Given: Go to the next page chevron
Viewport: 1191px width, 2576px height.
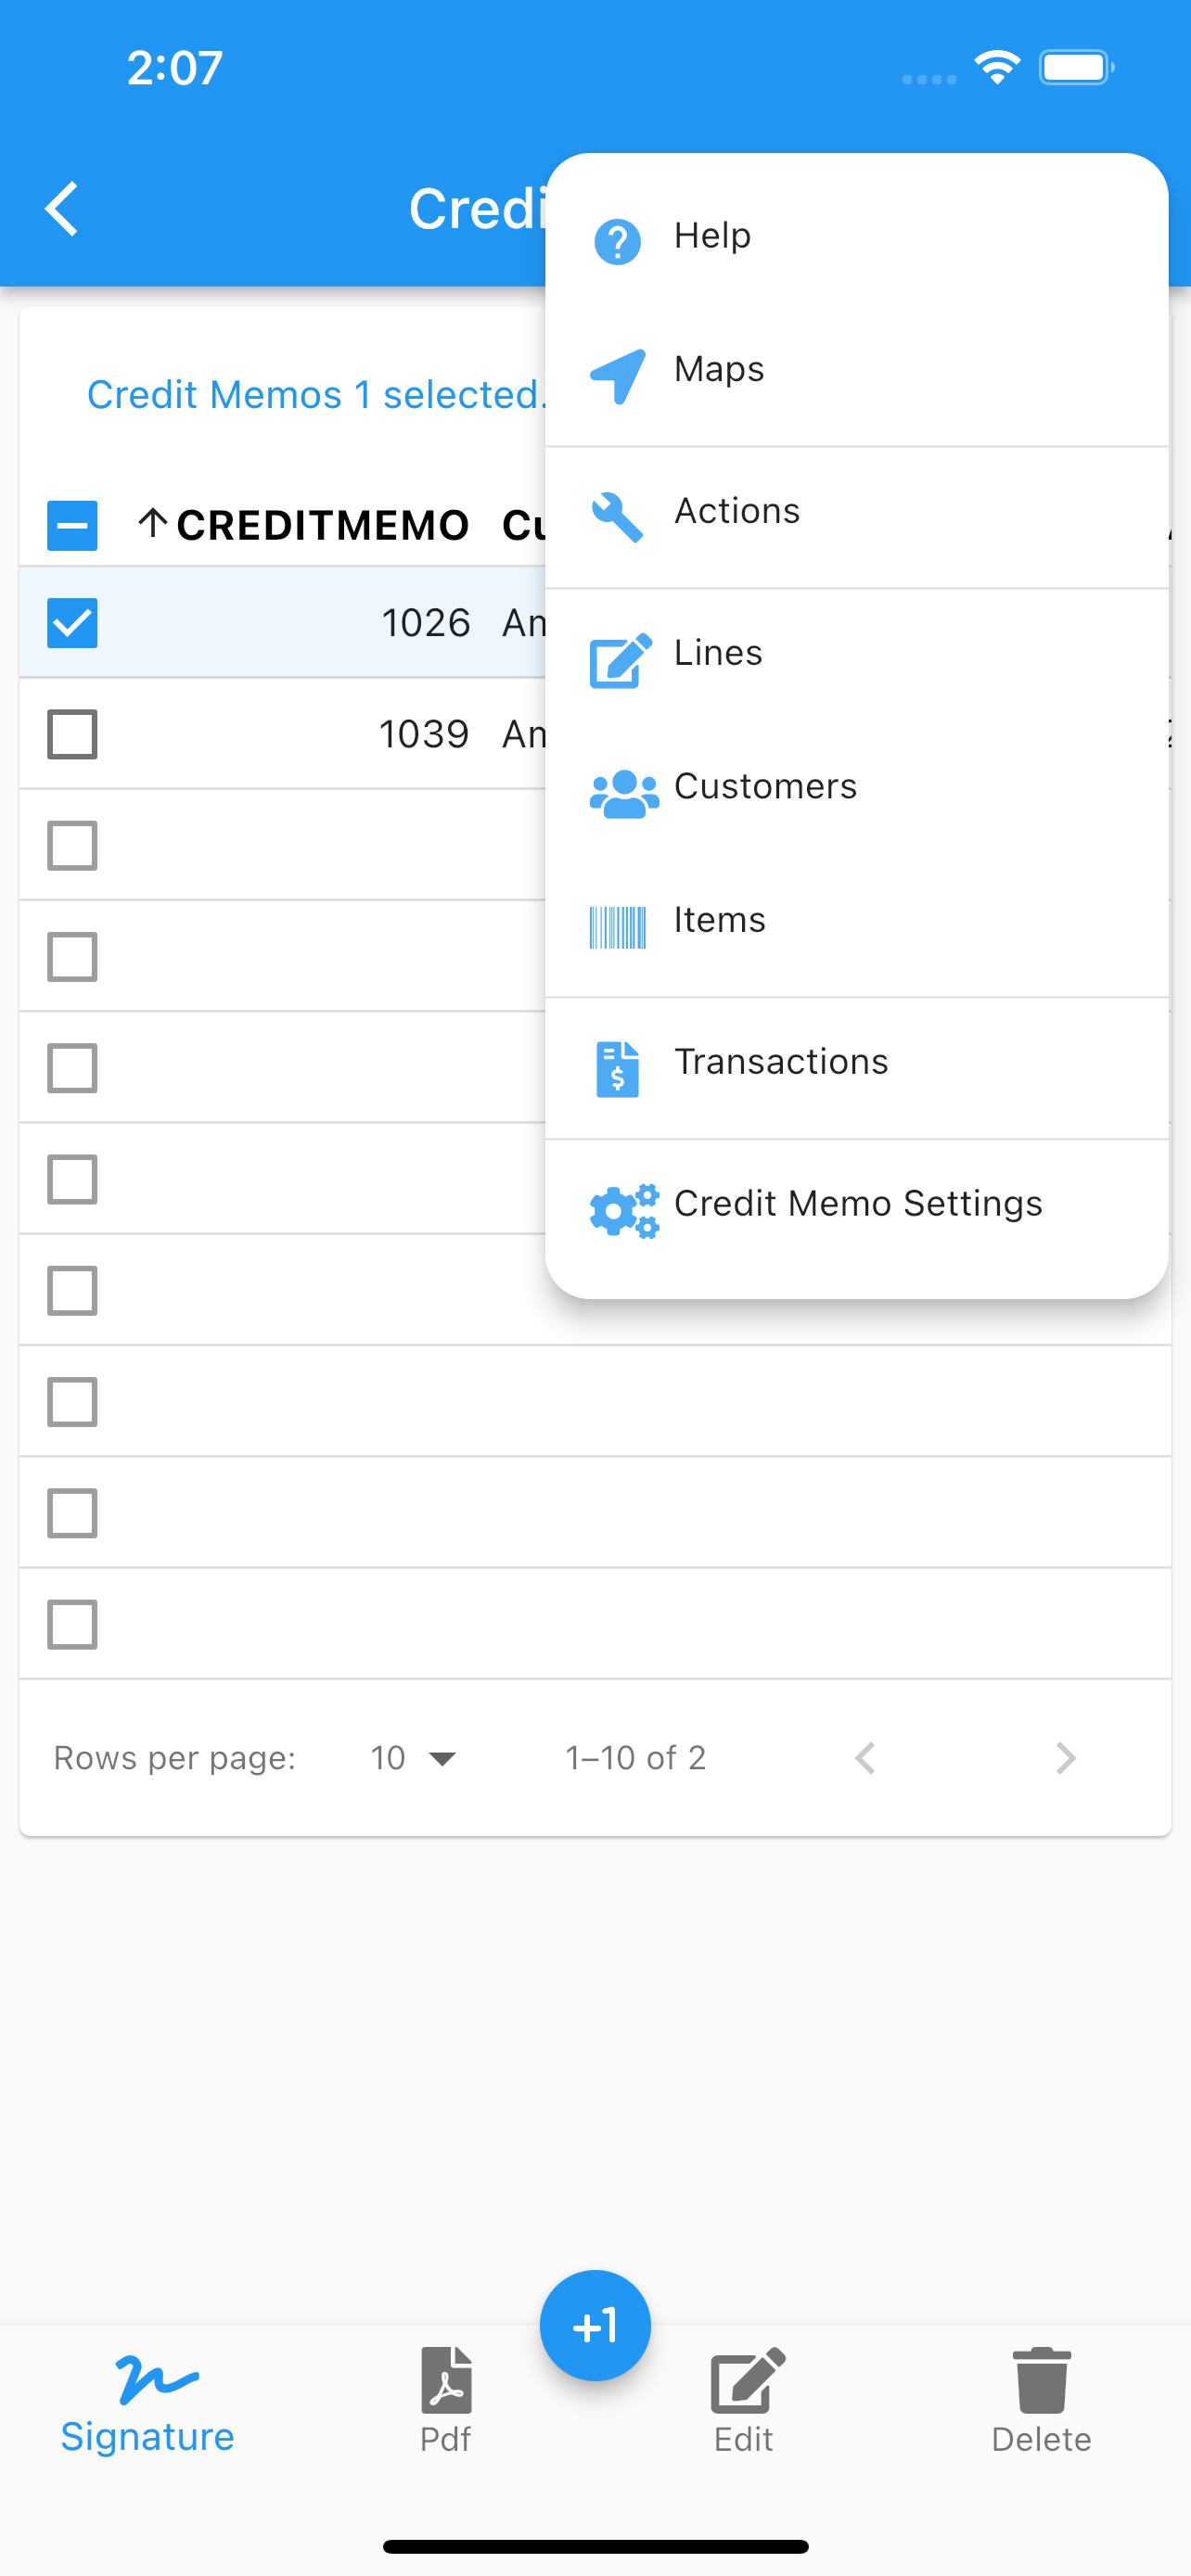Looking at the screenshot, I should click(1066, 1758).
